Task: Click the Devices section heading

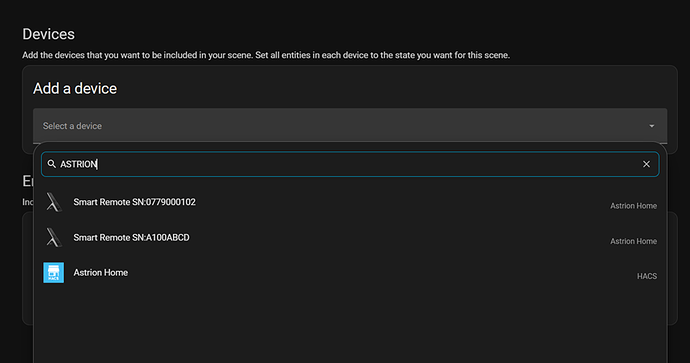Action: (48, 34)
